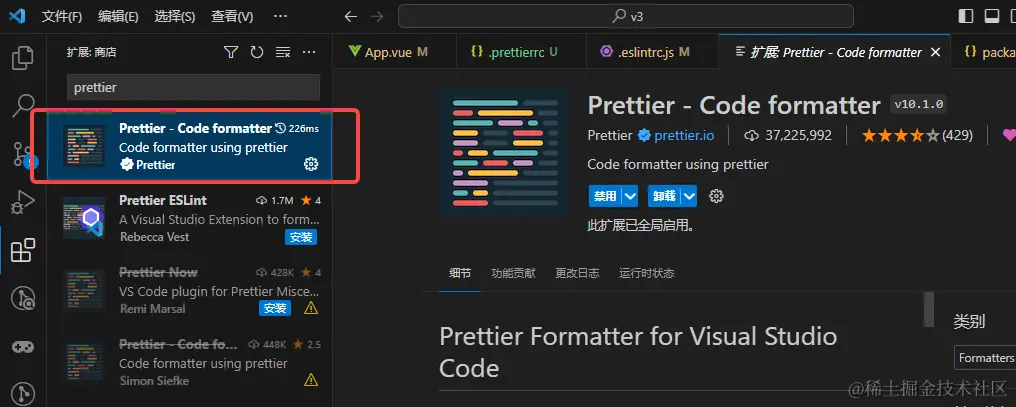The width and height of the screenshot is (1016, 407).
Task: Click the v10.1.0 version badge
Action: 919,104
